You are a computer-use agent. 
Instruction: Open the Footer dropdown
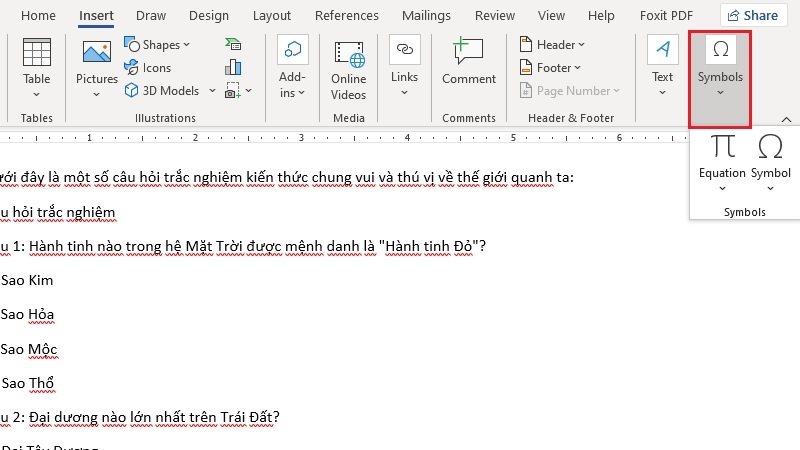point(550,67)
